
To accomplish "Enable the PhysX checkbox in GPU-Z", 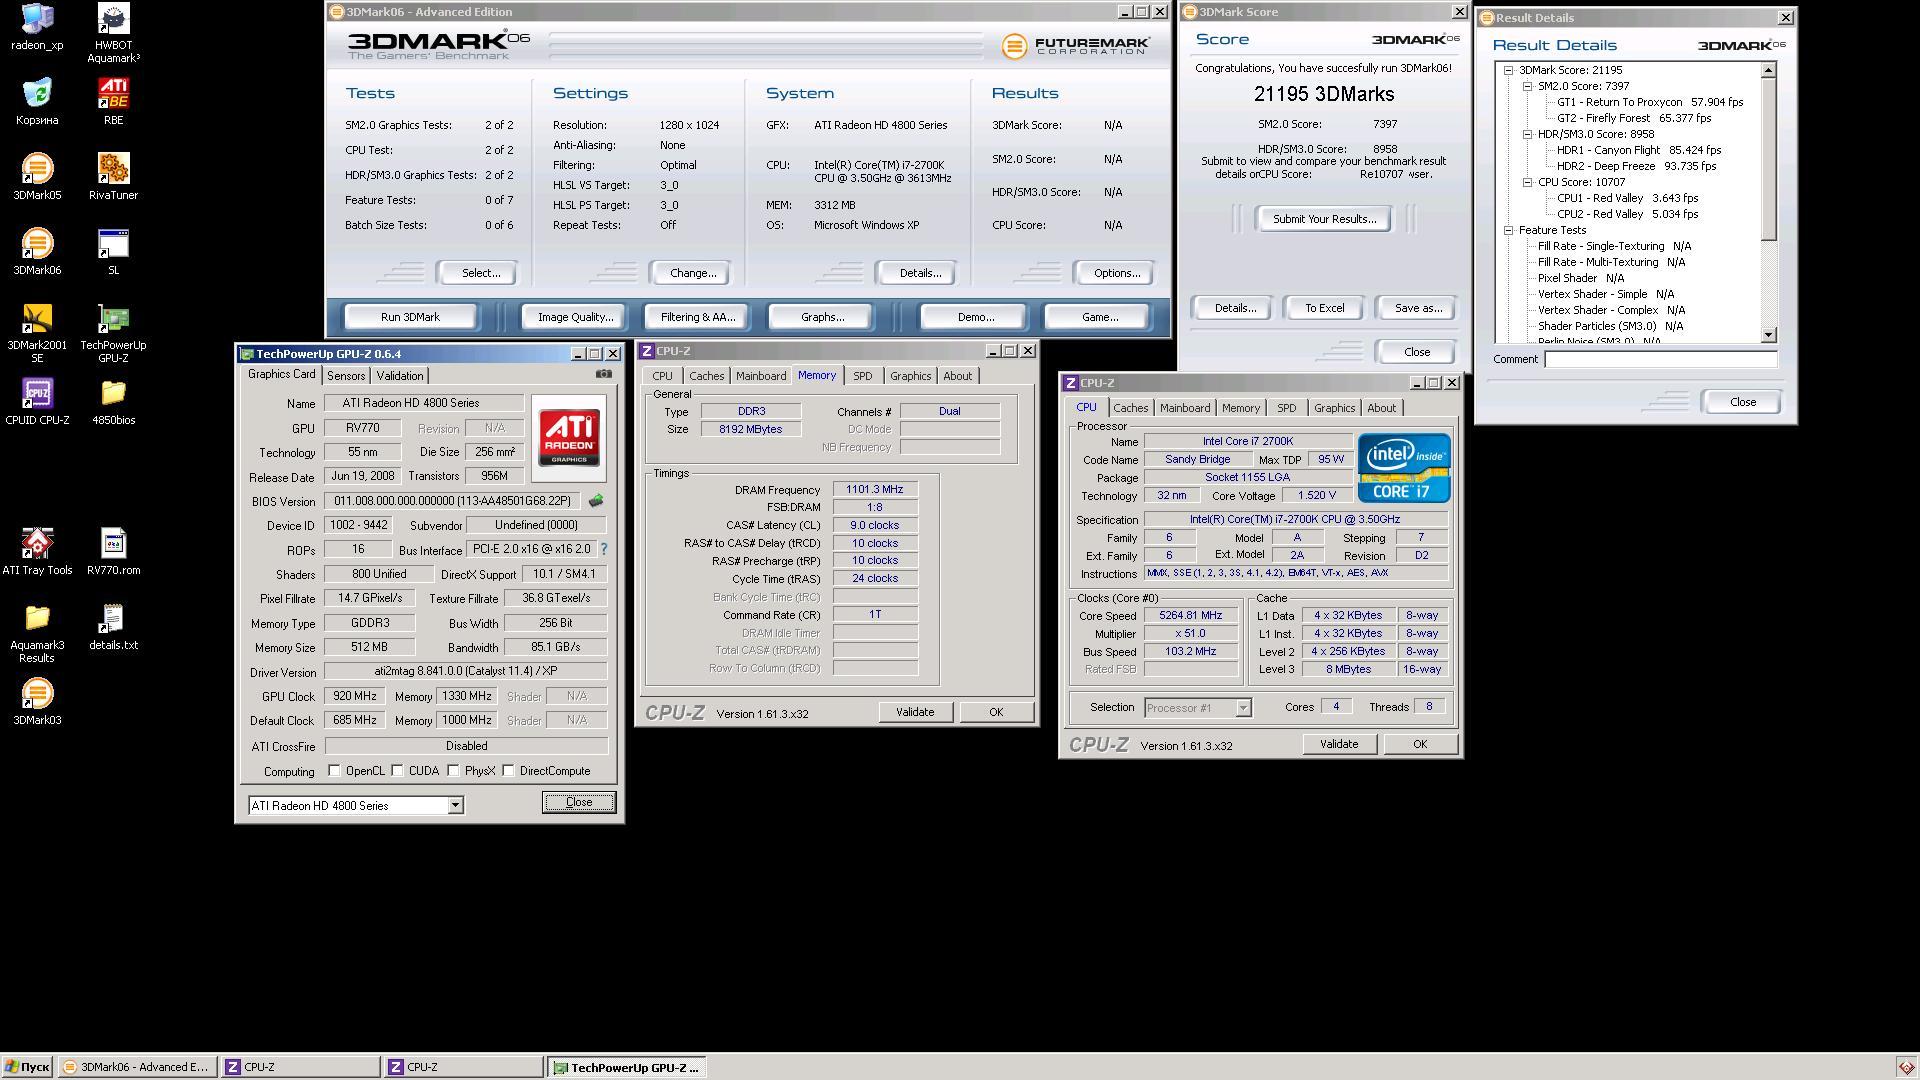I will pos(454,771).
